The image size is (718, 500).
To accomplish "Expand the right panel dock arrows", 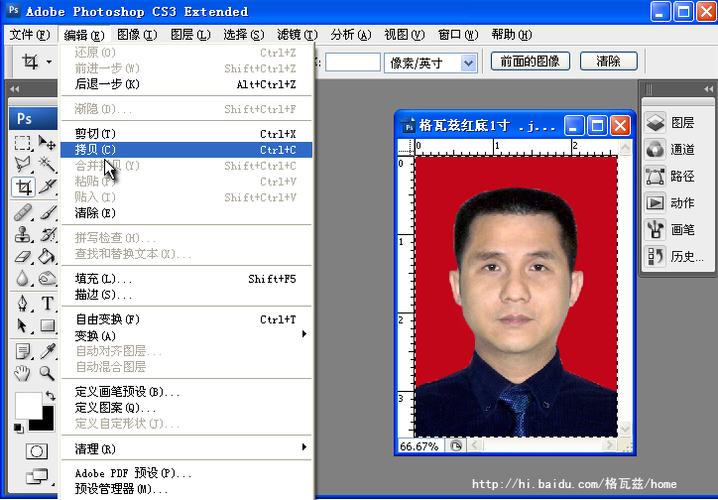I will coord(708,89).
